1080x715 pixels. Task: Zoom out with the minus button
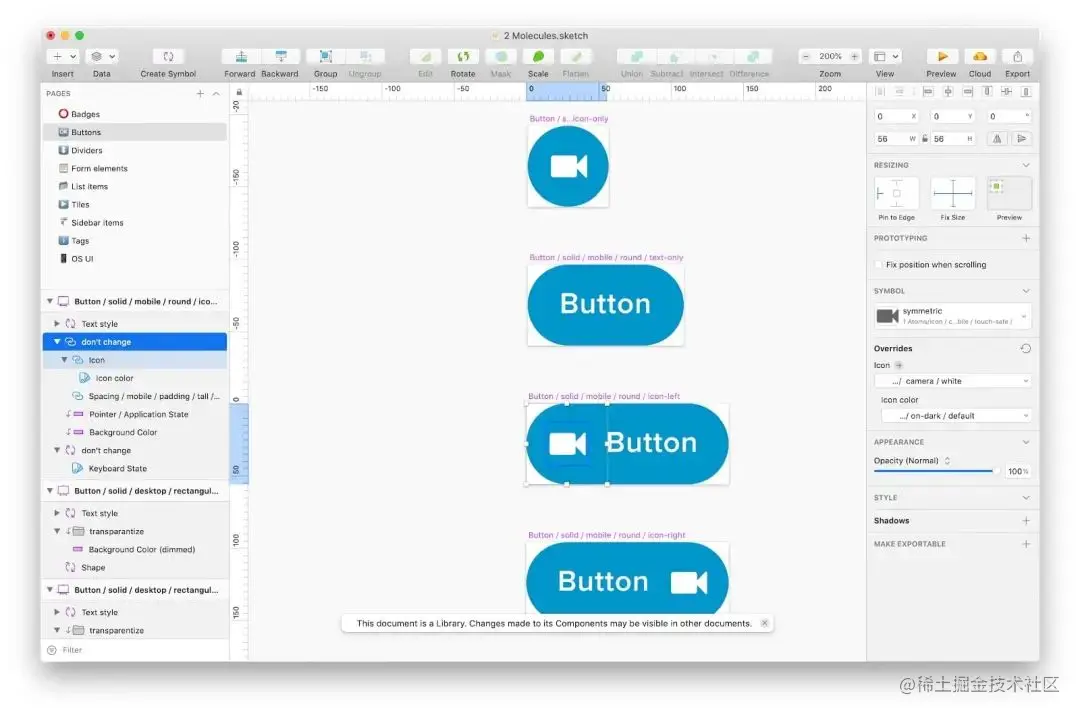pyautogui.click(x=806, y=56)
